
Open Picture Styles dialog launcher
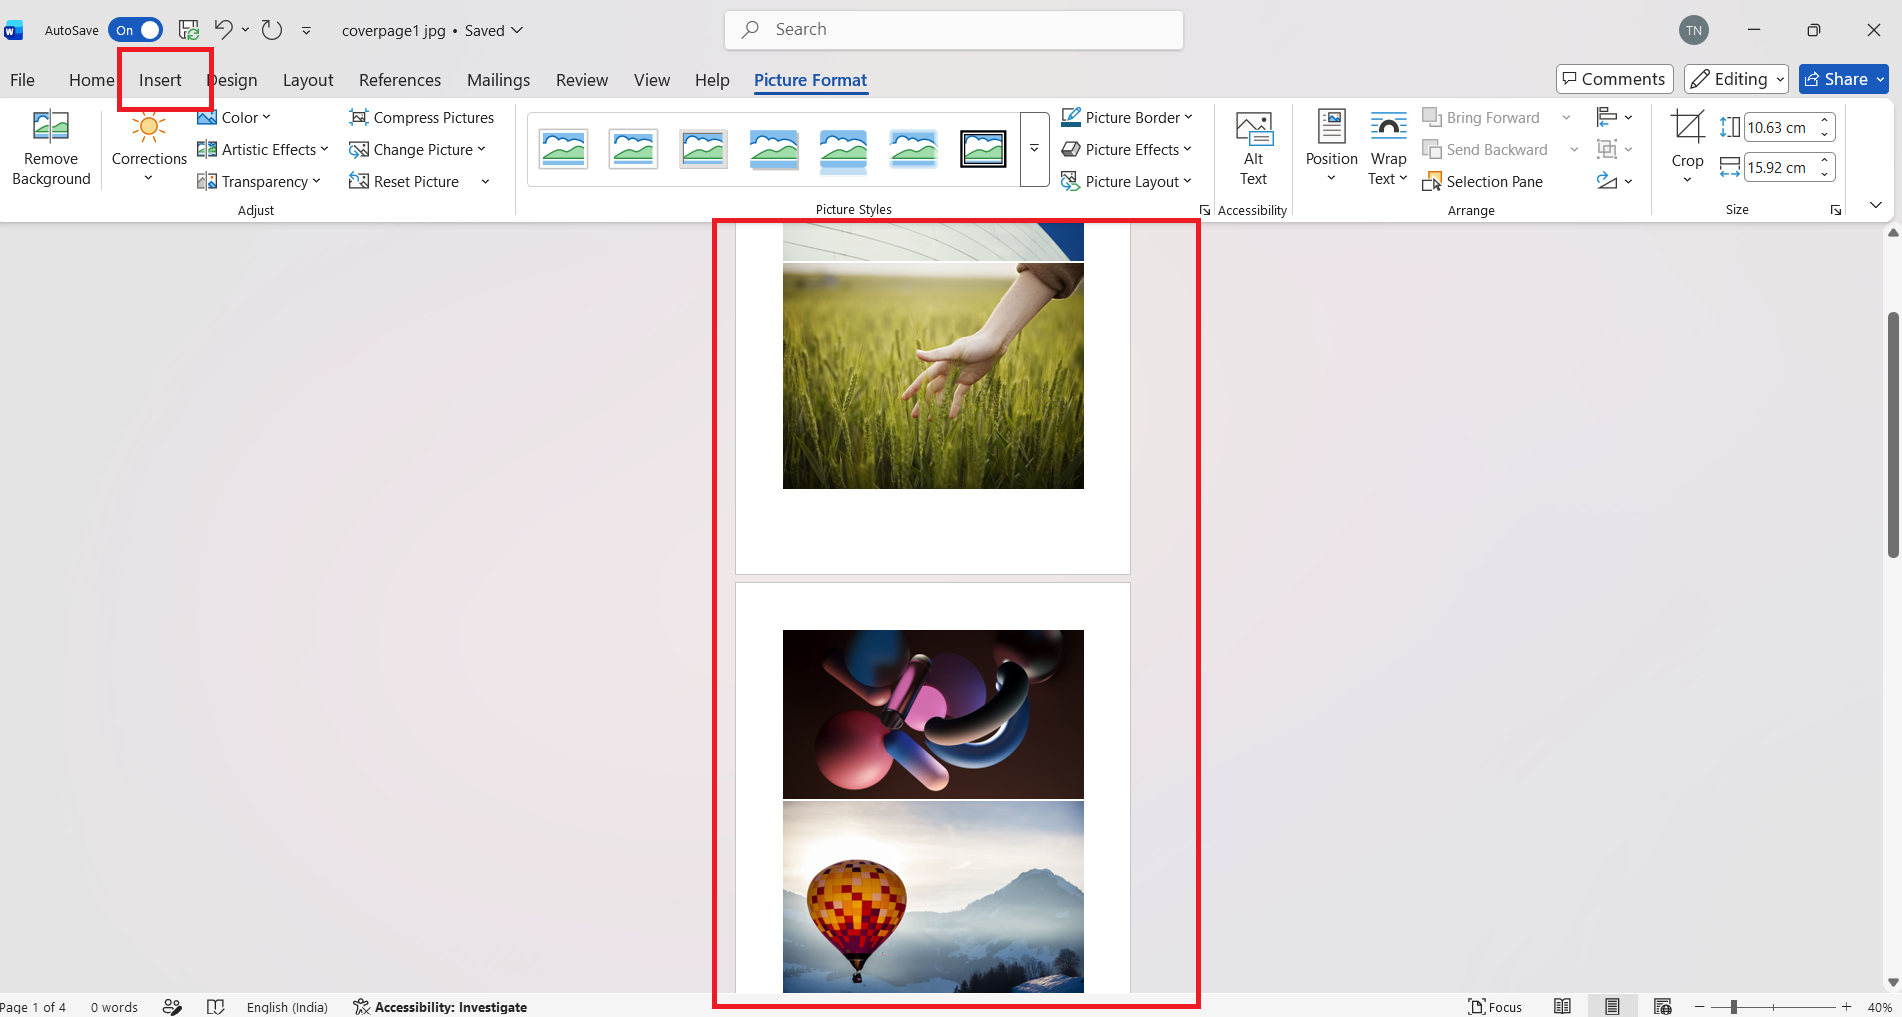[1205, 210]
